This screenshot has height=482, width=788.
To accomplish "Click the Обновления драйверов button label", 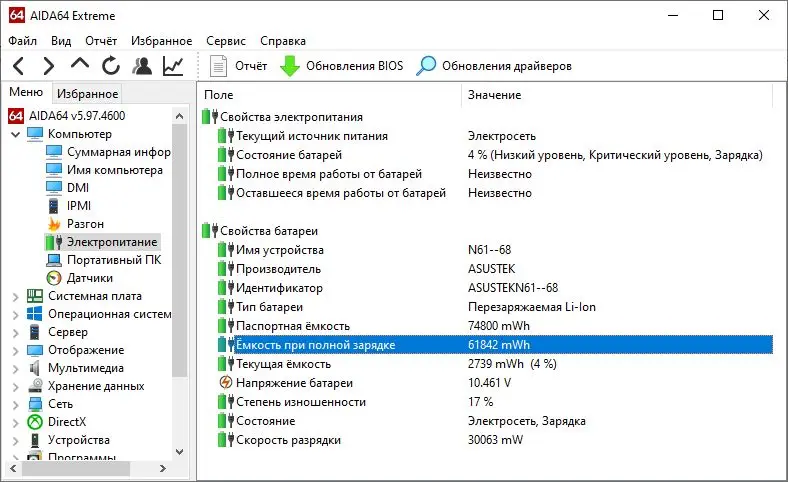I will click(x=507, y=66).
